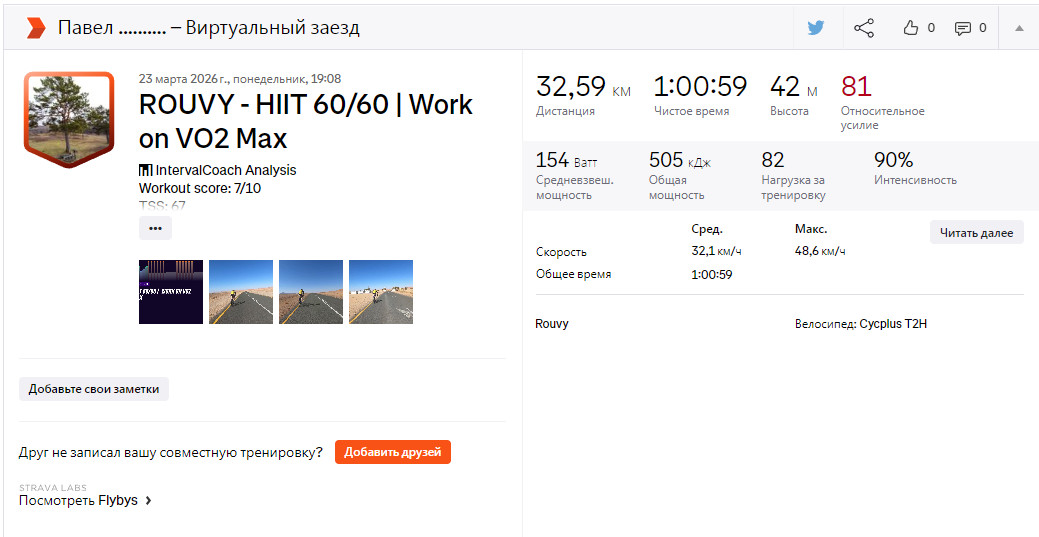This screenshot has height=537, width=1039.
Task: Click the intensity value 90%
Action: point(894,160)
